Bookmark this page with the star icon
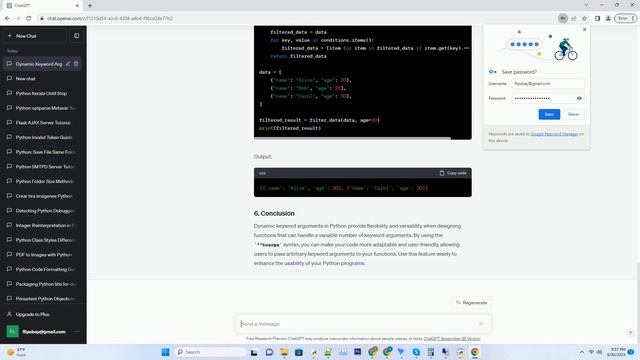The height and width of the screenshot is (360, 640). tap(584, 18)
